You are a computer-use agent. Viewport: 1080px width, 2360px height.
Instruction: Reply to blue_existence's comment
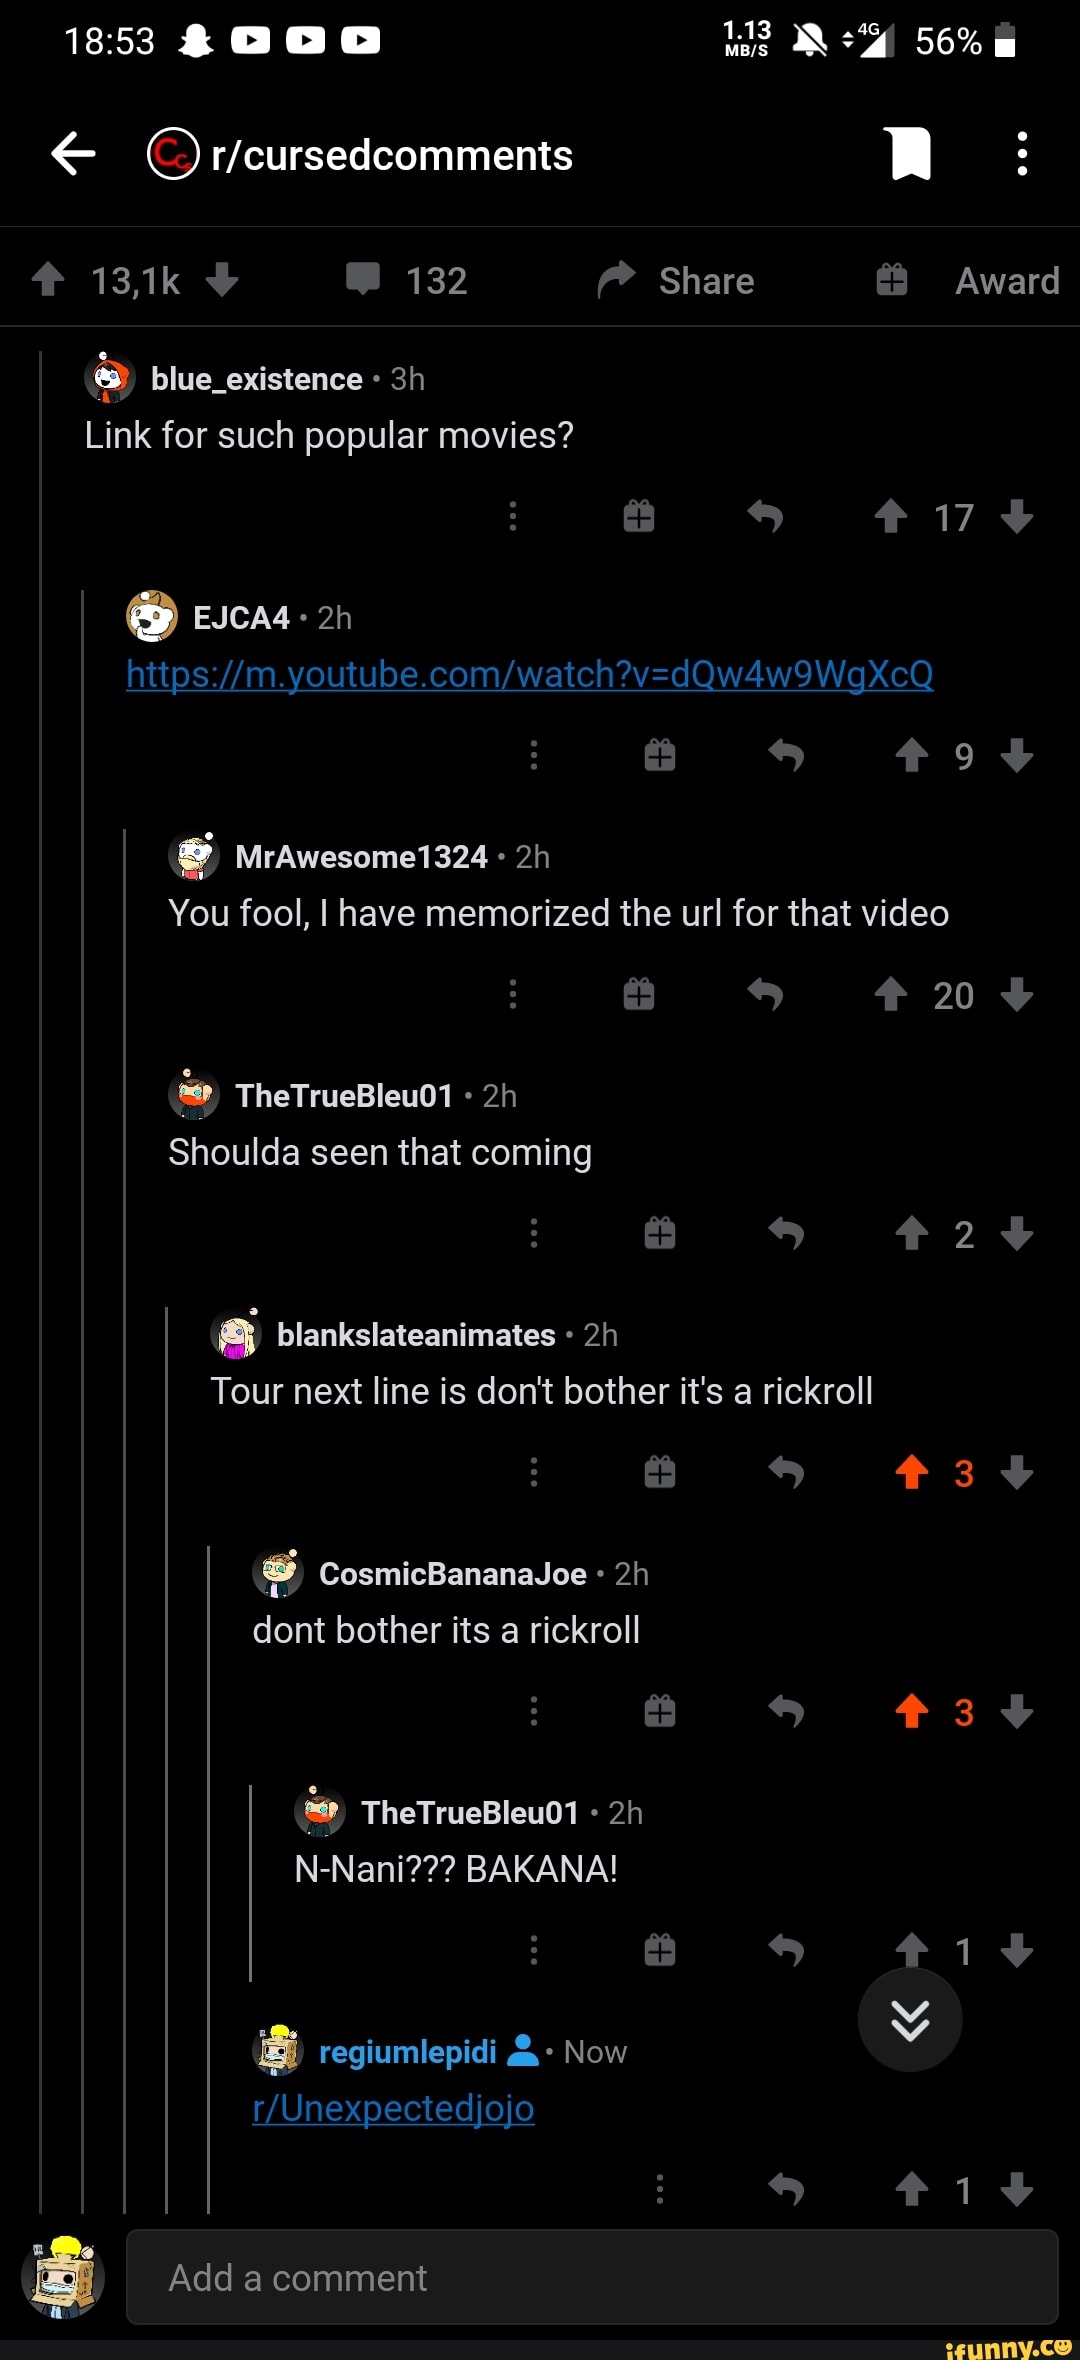pos(765,517)
